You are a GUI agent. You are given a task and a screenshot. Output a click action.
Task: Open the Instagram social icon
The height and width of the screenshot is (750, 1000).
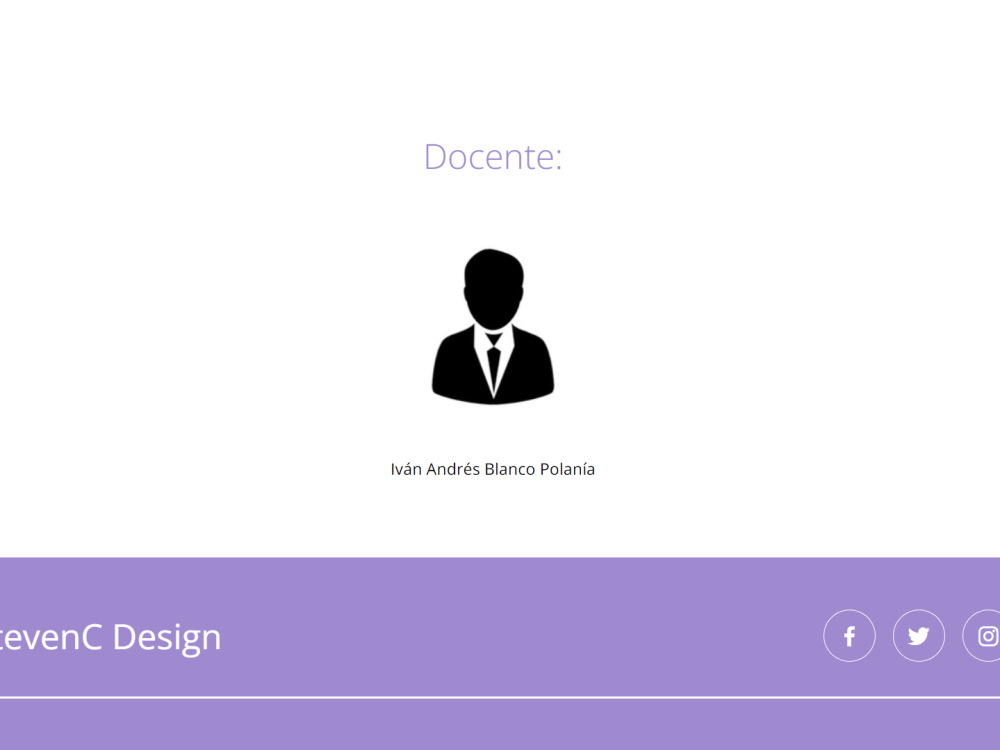[983, 636]
